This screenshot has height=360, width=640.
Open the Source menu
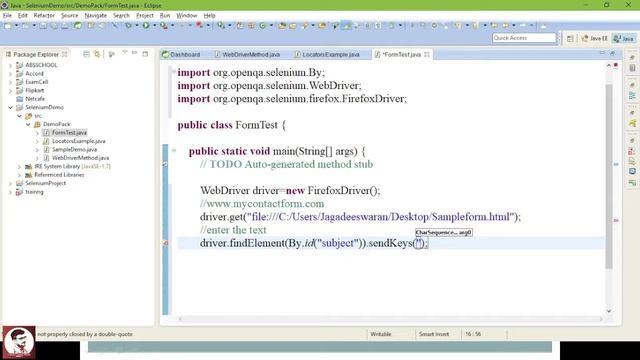pos(69,16)
